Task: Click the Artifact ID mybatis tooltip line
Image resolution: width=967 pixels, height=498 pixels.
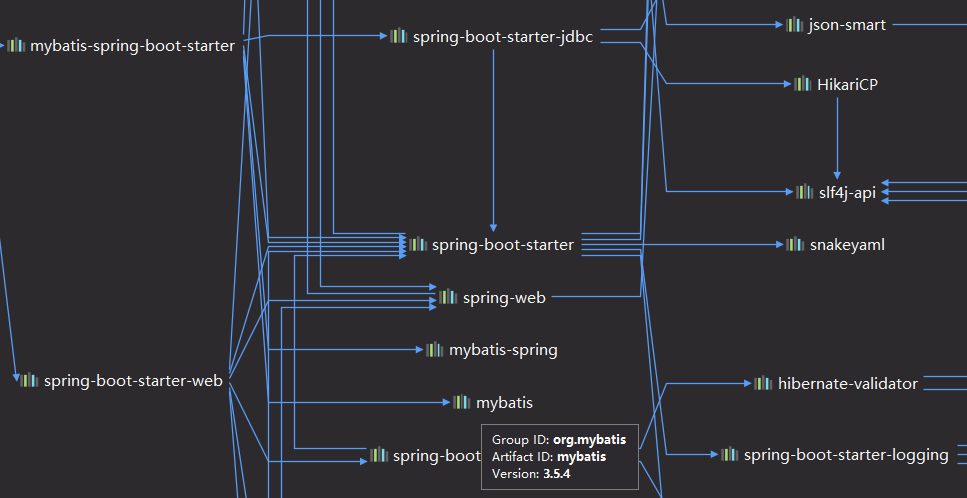Action: (549, 457)
